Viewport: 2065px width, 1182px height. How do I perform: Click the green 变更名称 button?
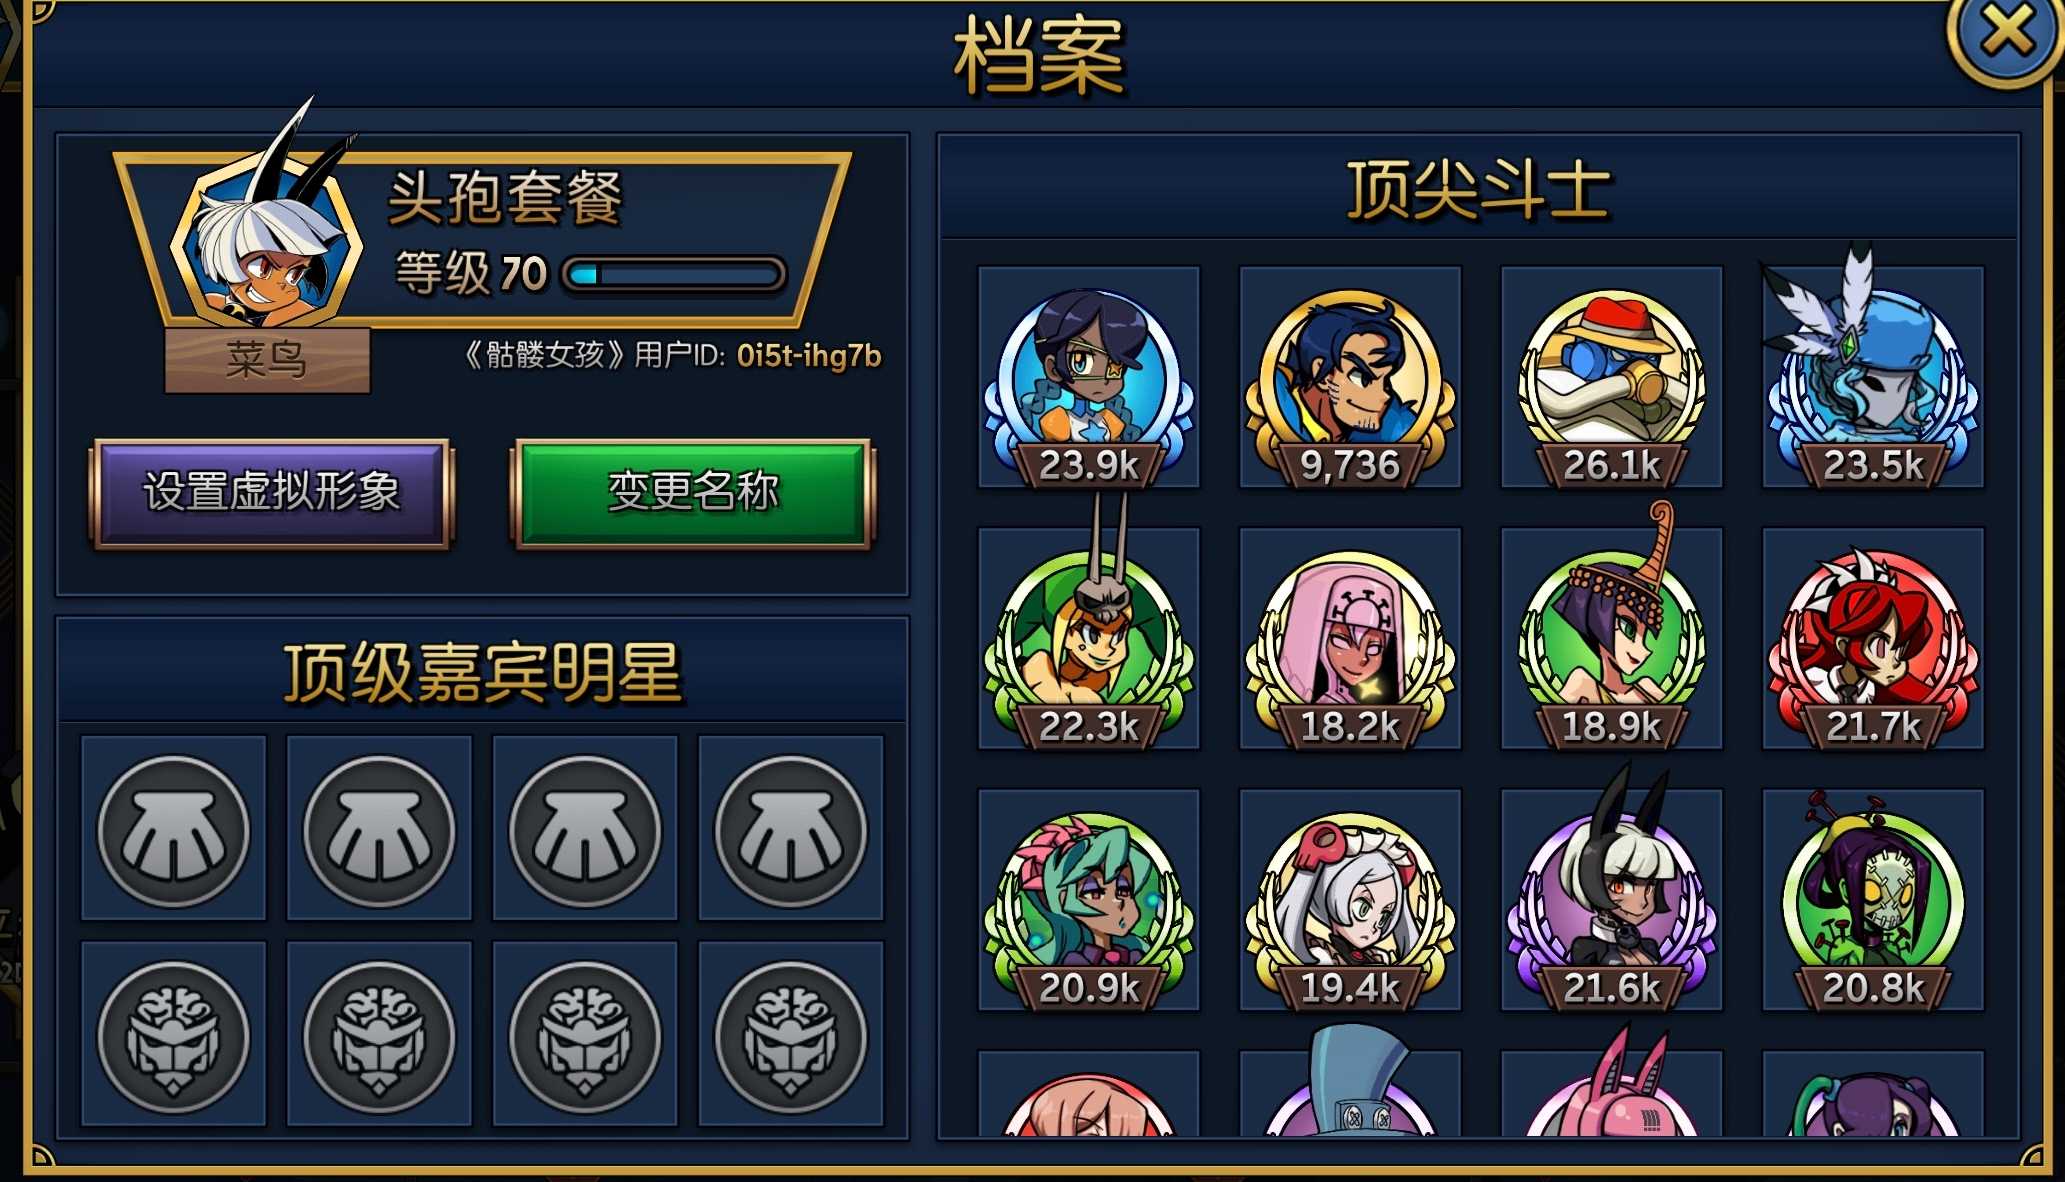pos(693,492)
